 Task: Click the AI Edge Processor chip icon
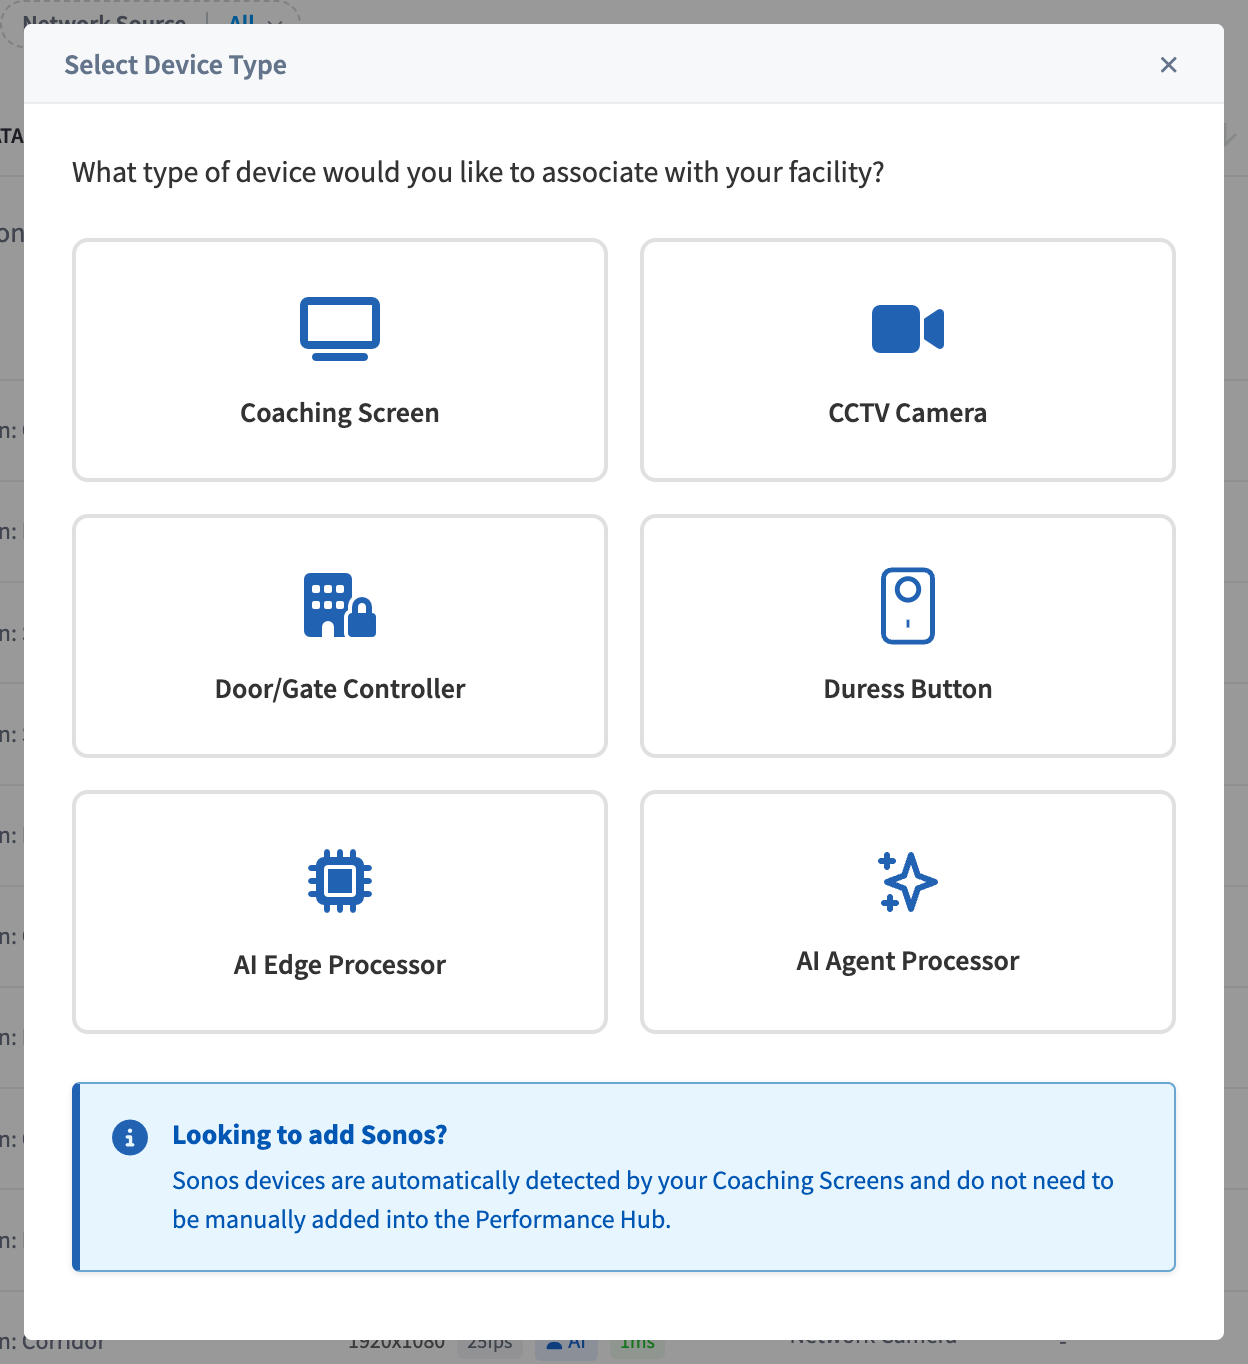pos(340,881)
